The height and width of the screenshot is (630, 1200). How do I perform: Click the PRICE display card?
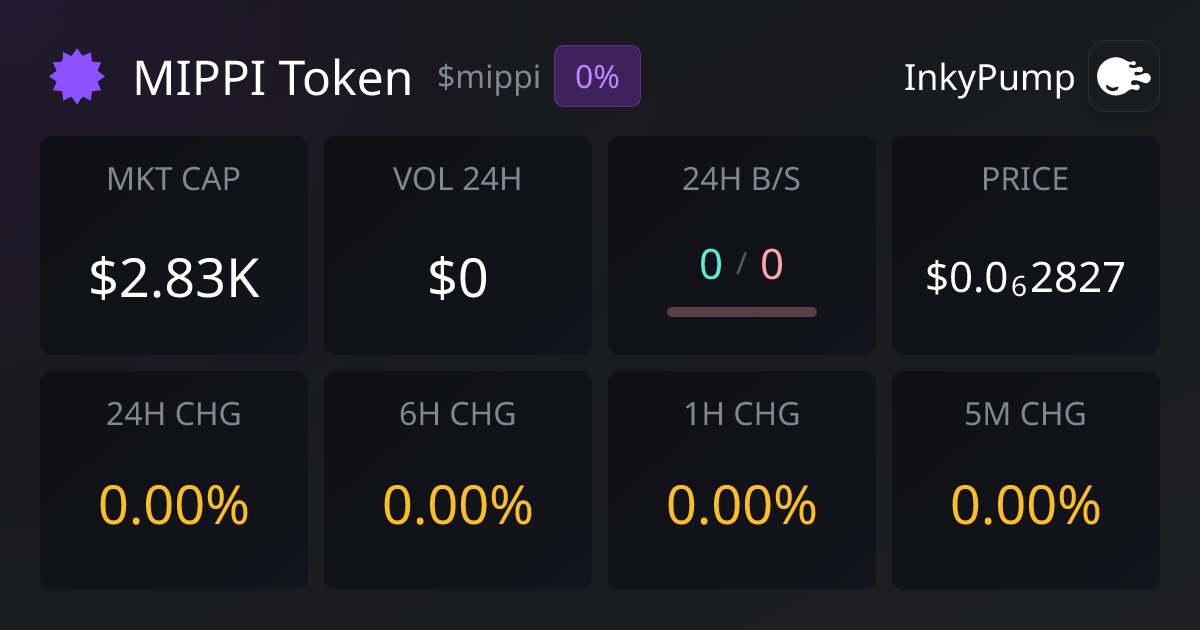coord(1026,245)
